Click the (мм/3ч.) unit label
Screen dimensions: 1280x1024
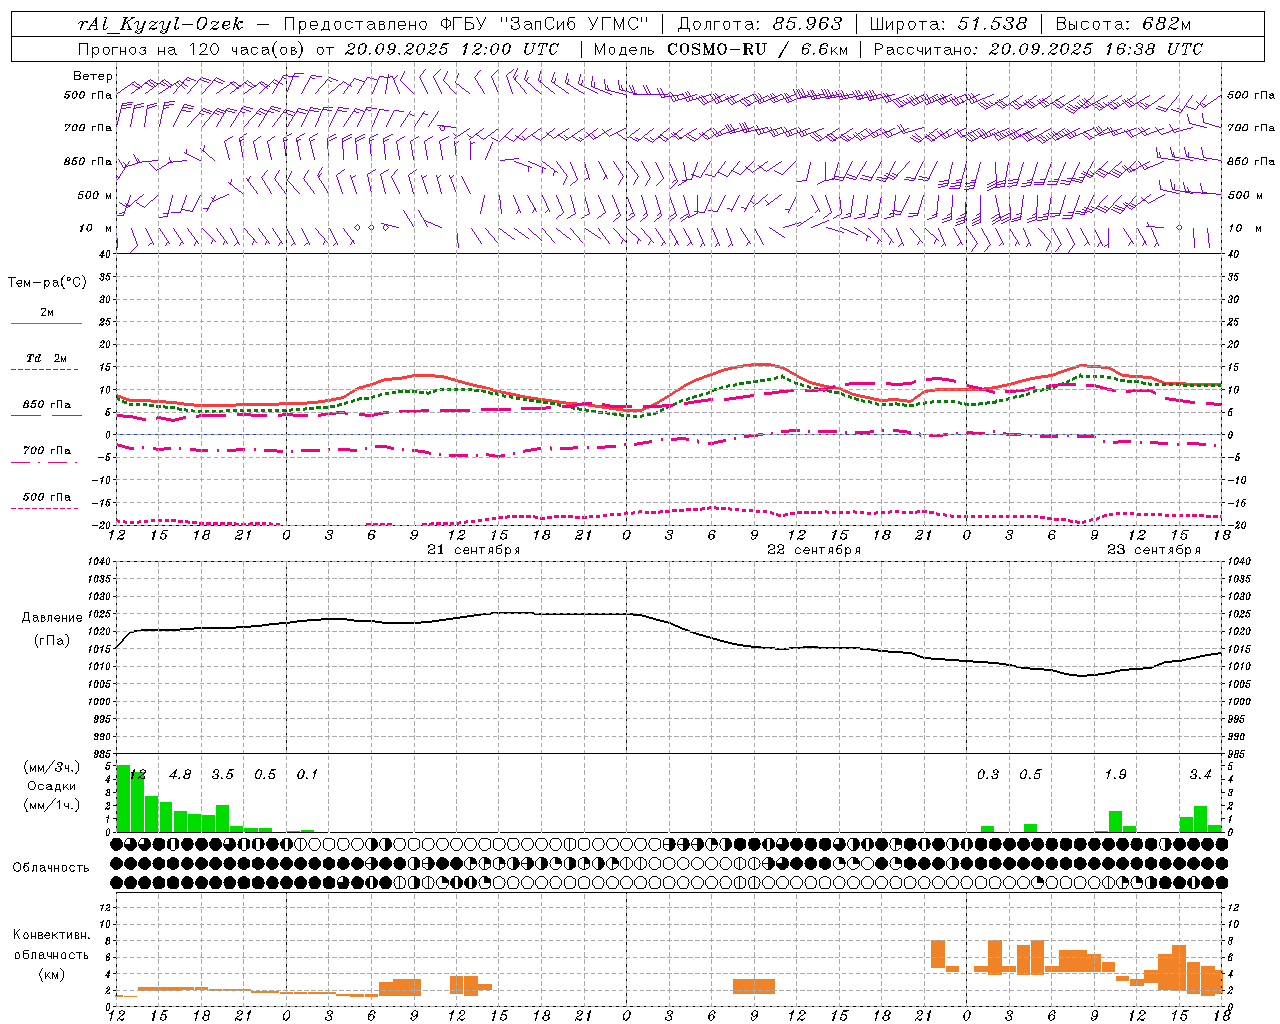(52, 767)
